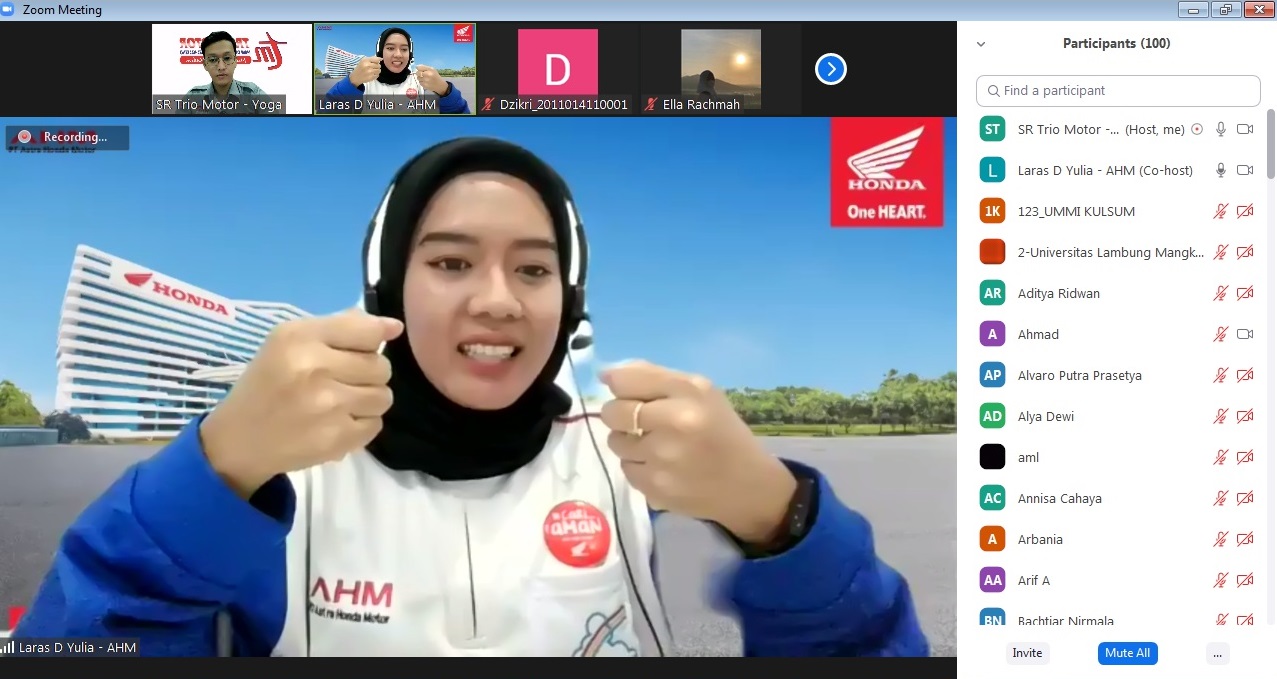Click the next-page arrow in the video strip
The width and height of the screenshot is (1277, 679).
pyautogui.click(x=831, y=69)
